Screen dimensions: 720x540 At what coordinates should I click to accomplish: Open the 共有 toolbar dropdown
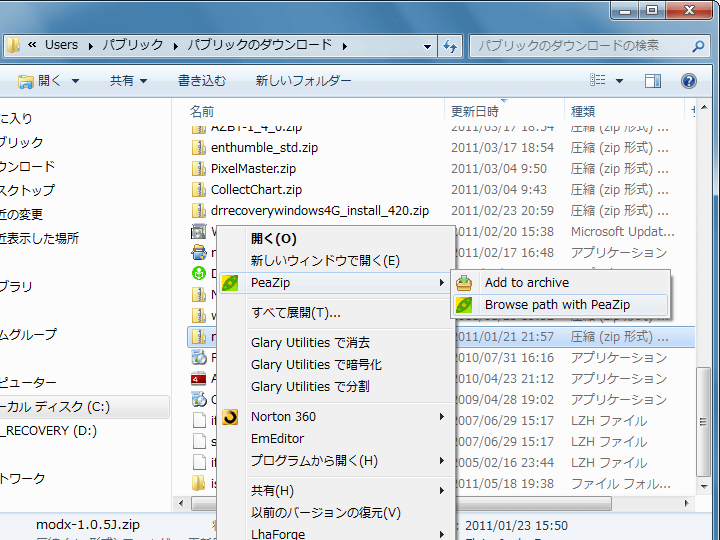point(129,81)
